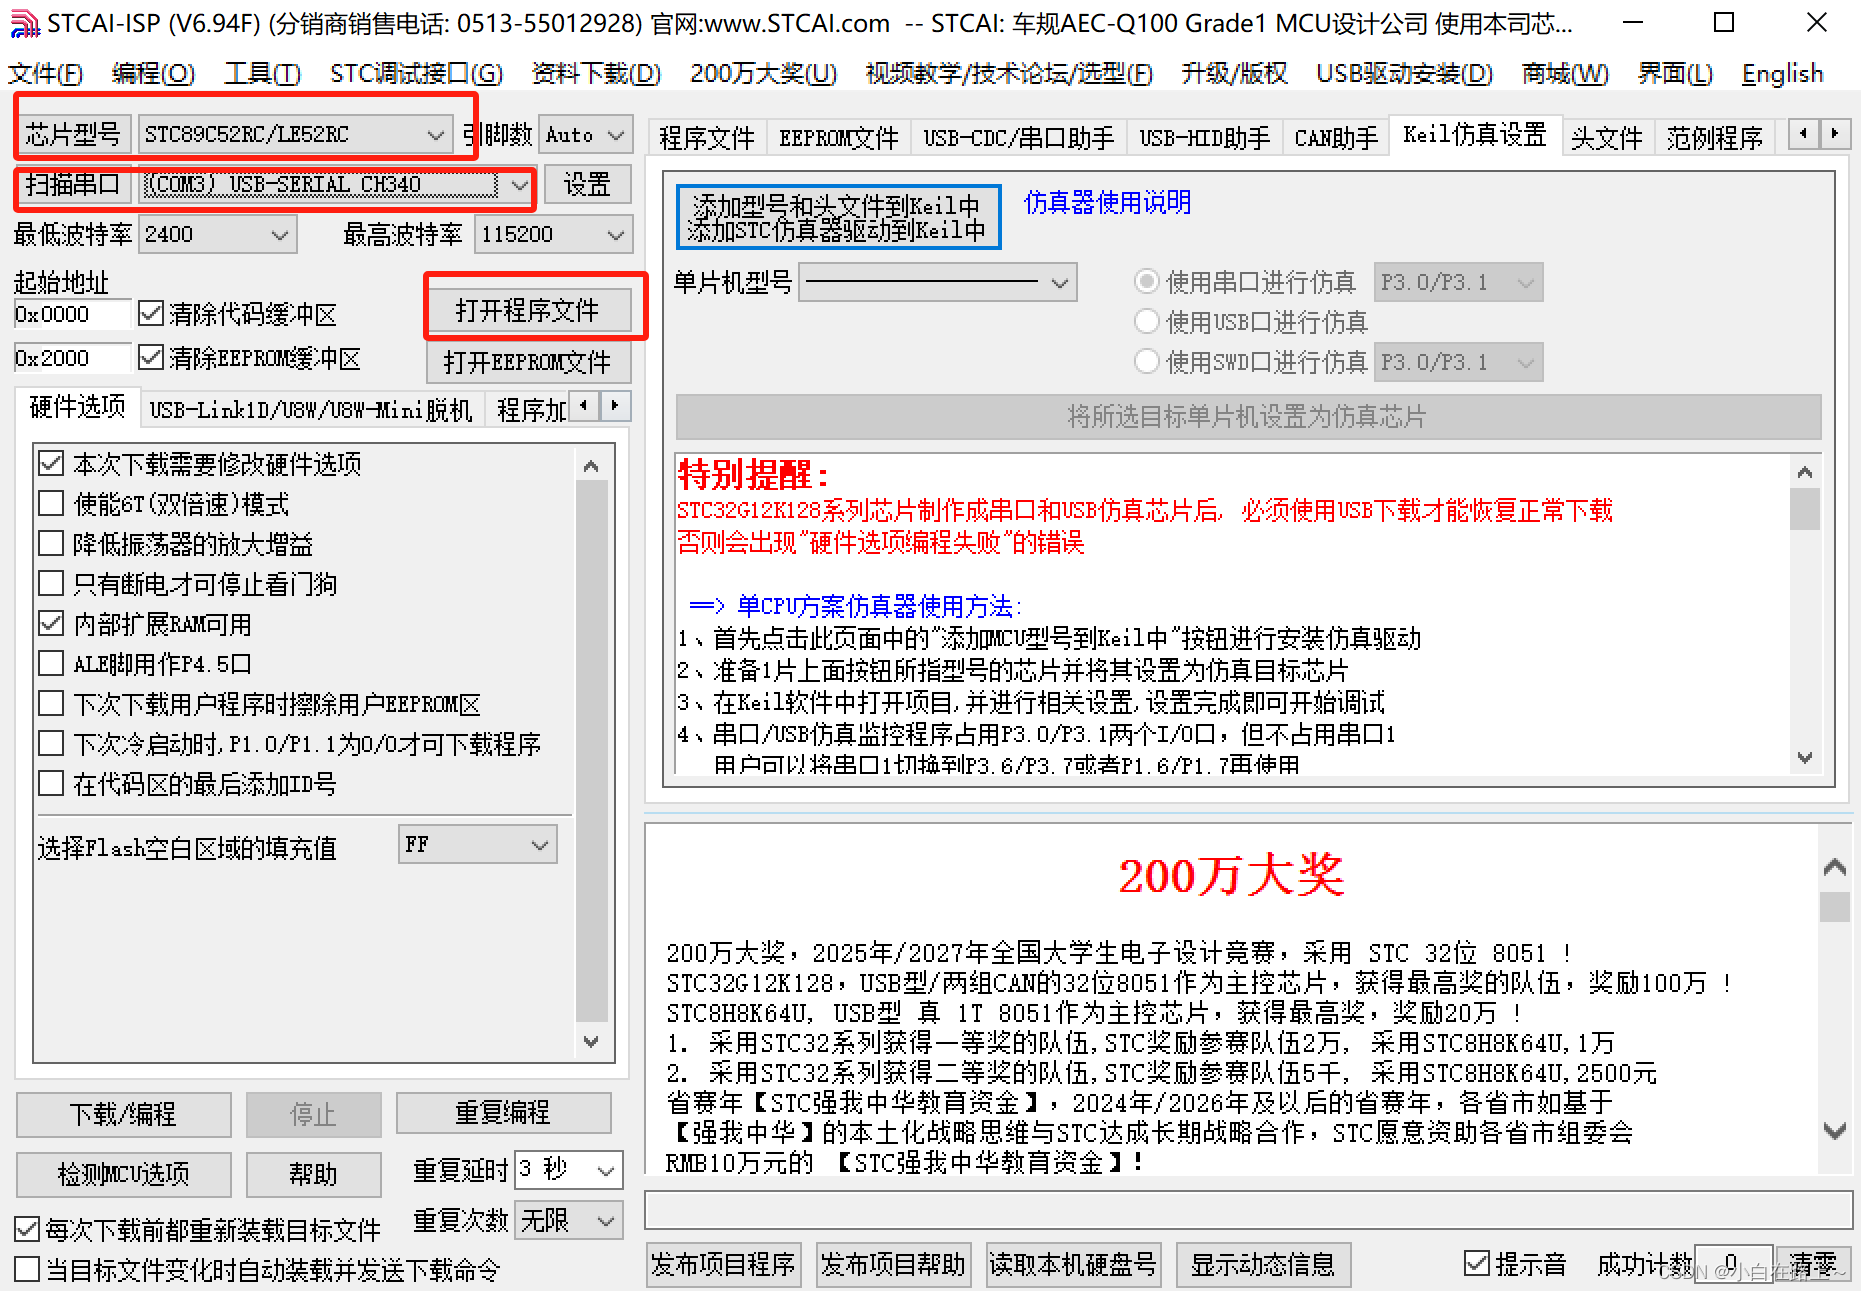Screen dimensions: 1861x1291
Task: Switch to 头文件 tab
Action: pos(1606,138)
